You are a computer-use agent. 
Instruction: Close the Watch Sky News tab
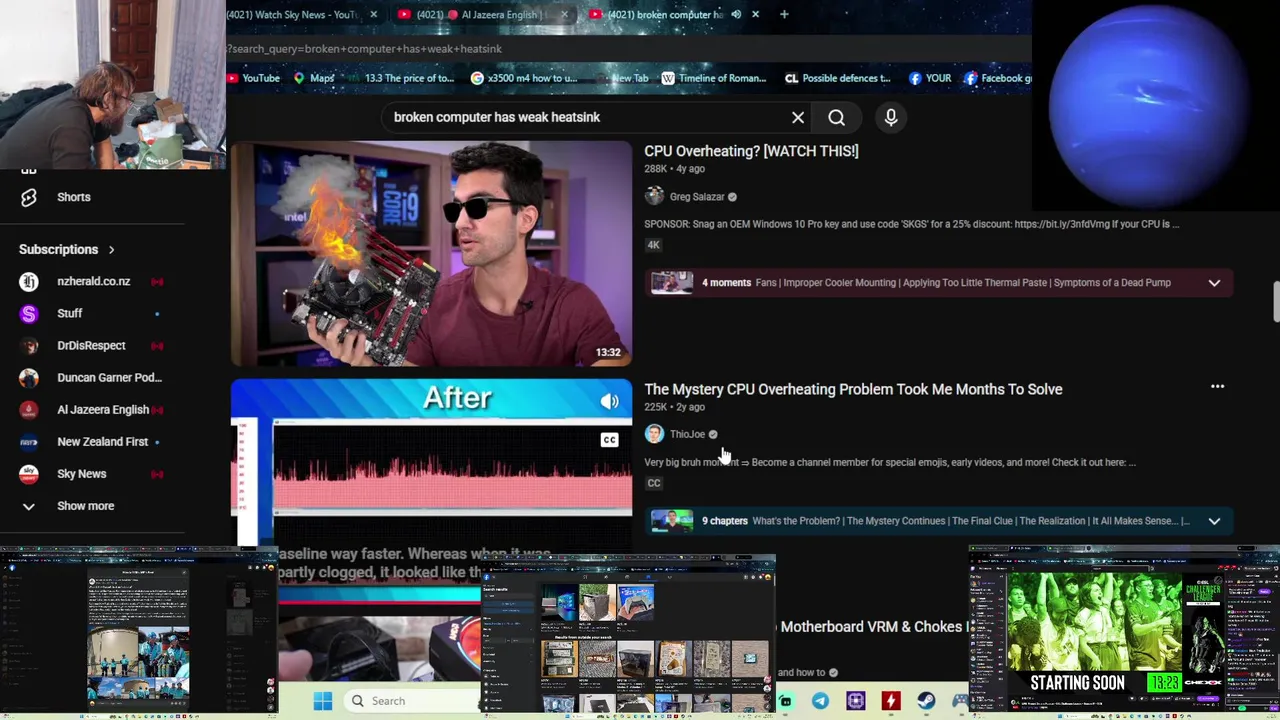tap(373, 14)
